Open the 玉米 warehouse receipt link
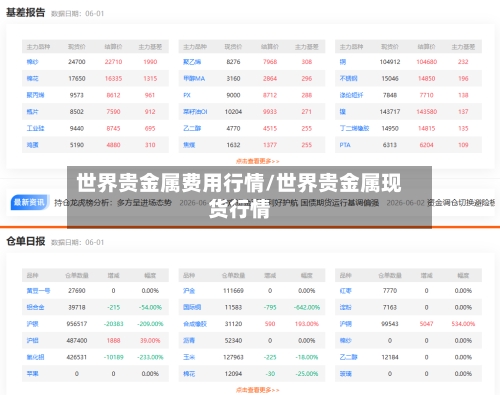The width and height of the screenshot is (500, 395). pos(189,357)
